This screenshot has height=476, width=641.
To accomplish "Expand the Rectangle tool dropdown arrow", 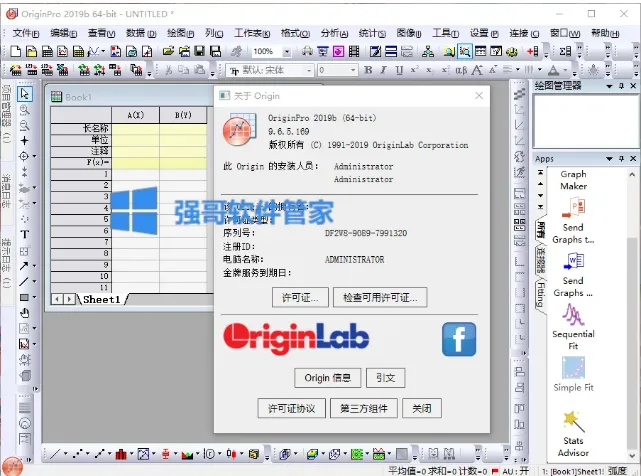I will 34,297.
